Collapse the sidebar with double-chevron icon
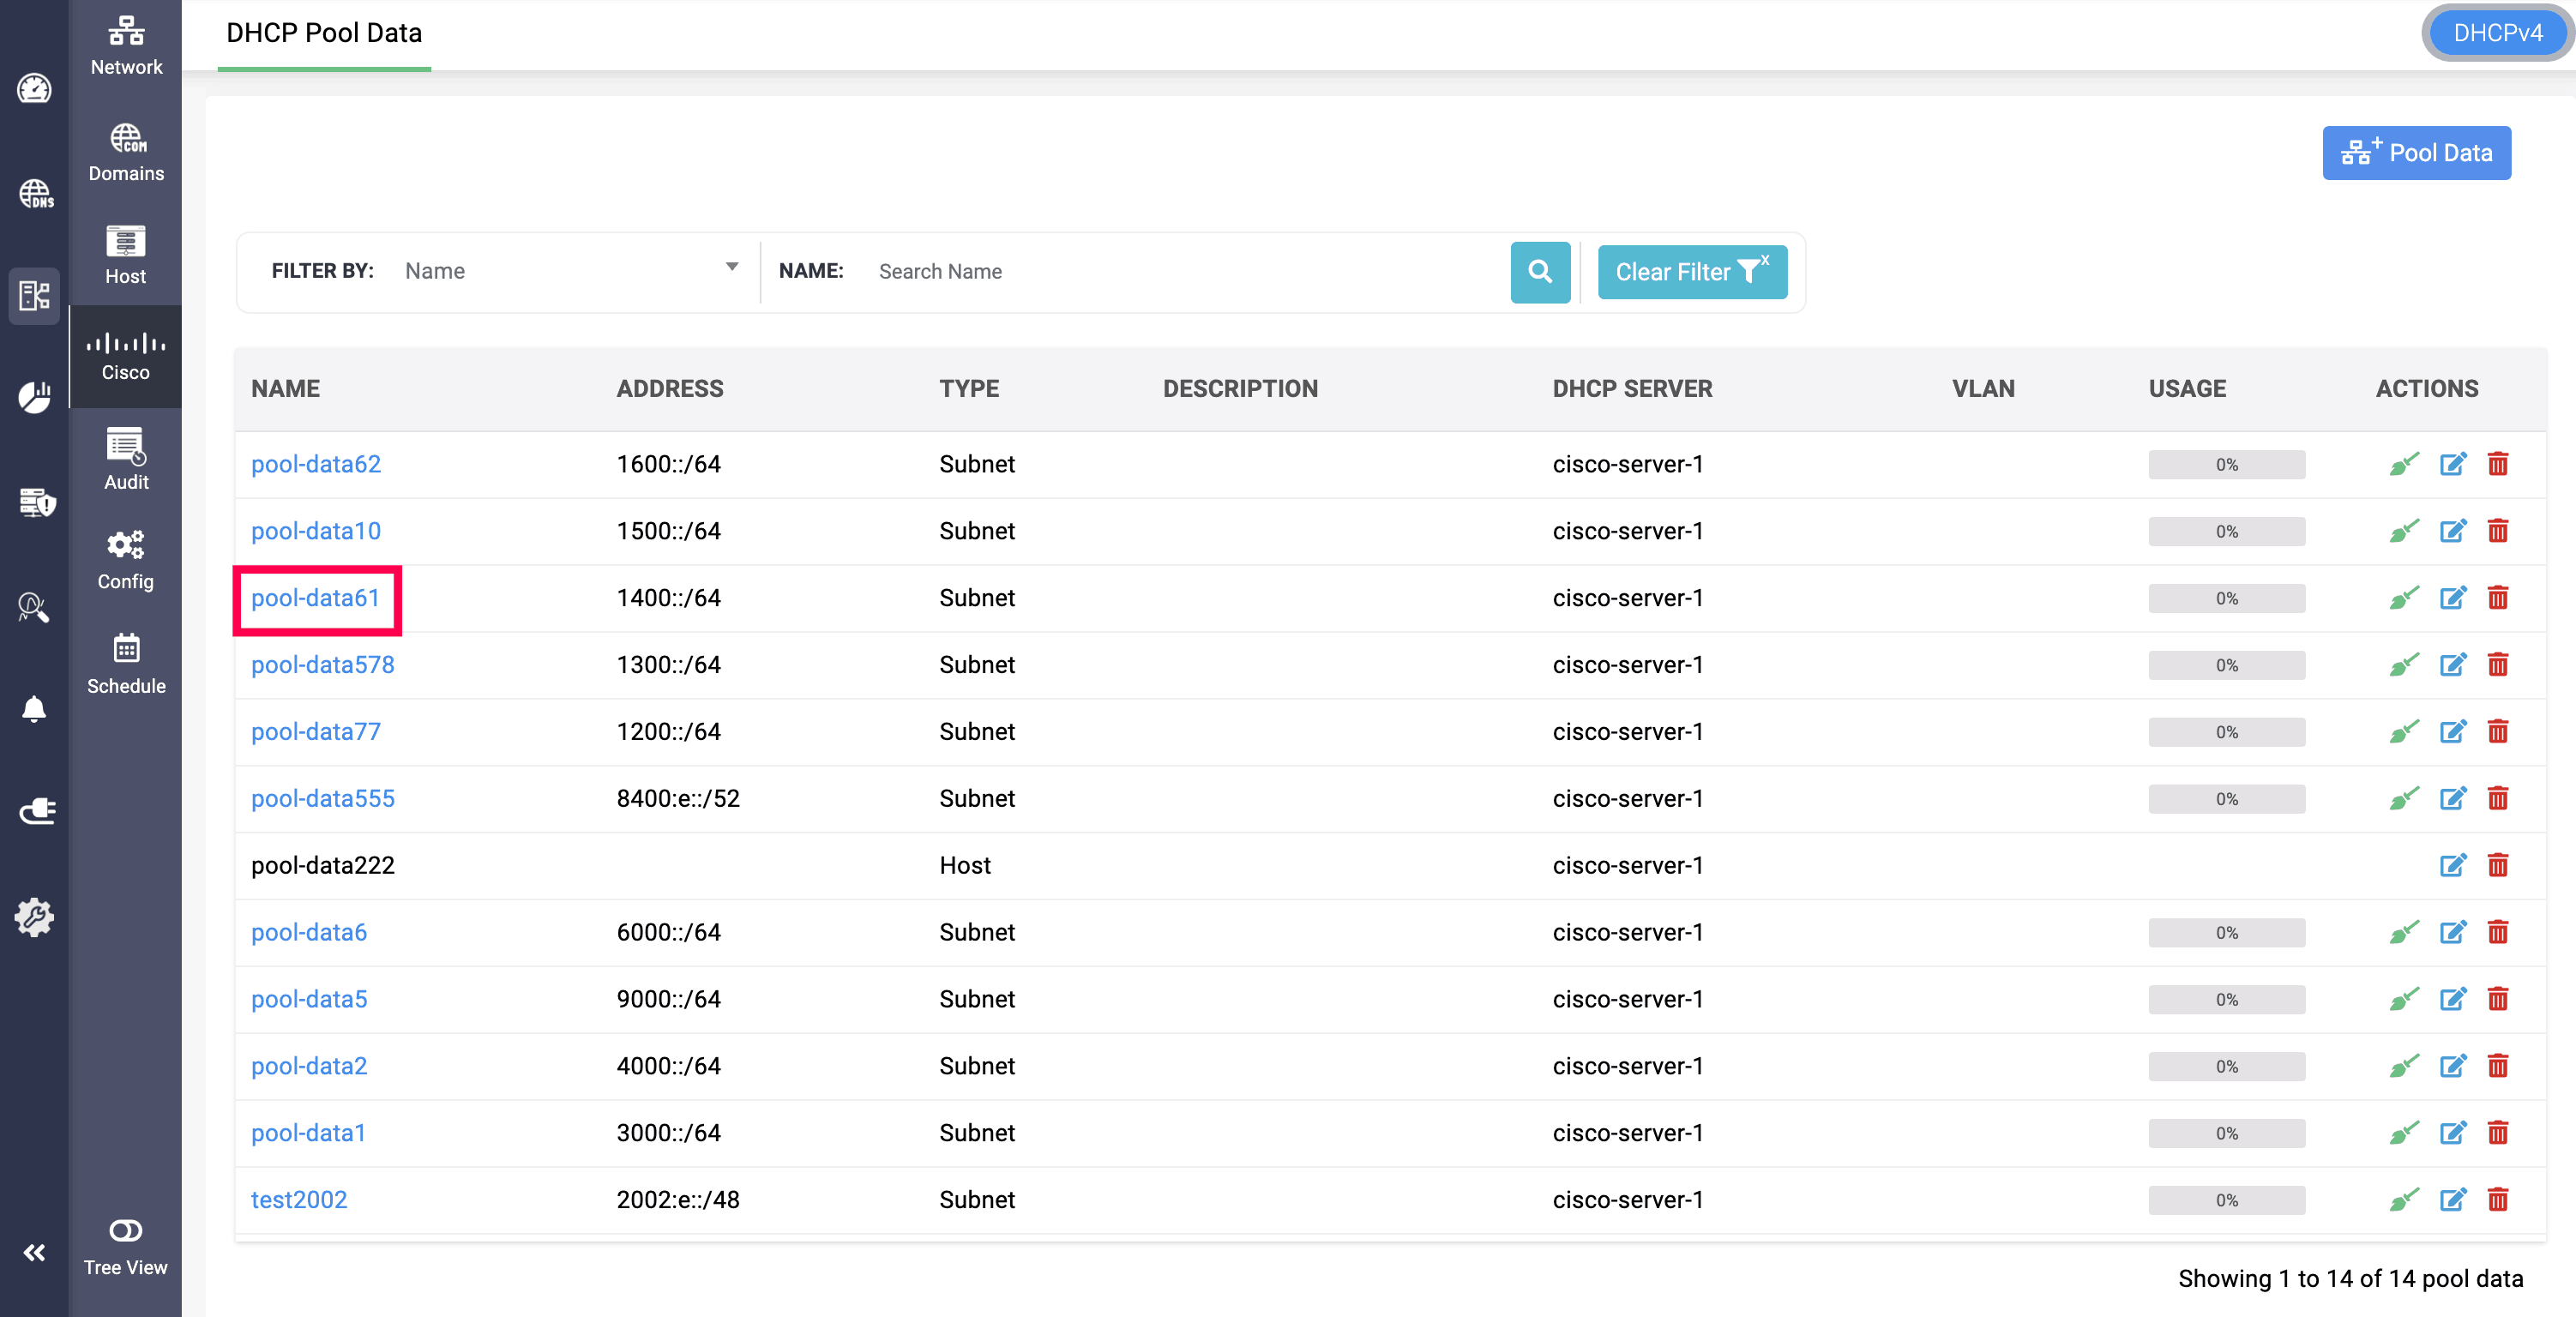This screenshot has width=2576, height=1317. (34, 1252)
